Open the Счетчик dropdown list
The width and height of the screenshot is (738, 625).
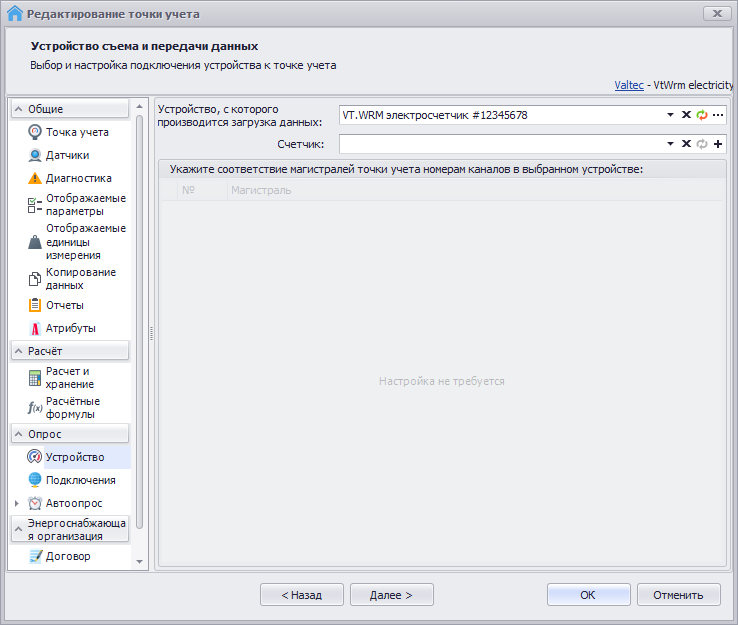(x=672, y=144)
